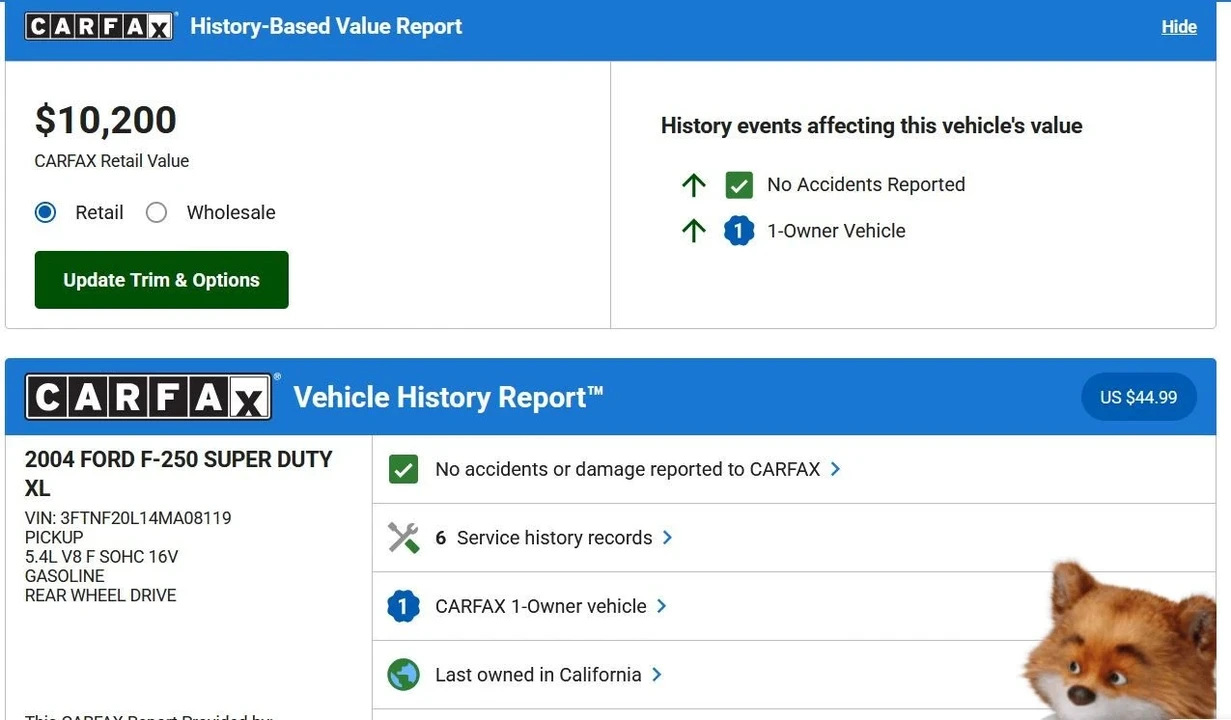1231x720 pixels.
Task: Expand No accidents or damage reported chevron
Action: (x=836, y=469)
